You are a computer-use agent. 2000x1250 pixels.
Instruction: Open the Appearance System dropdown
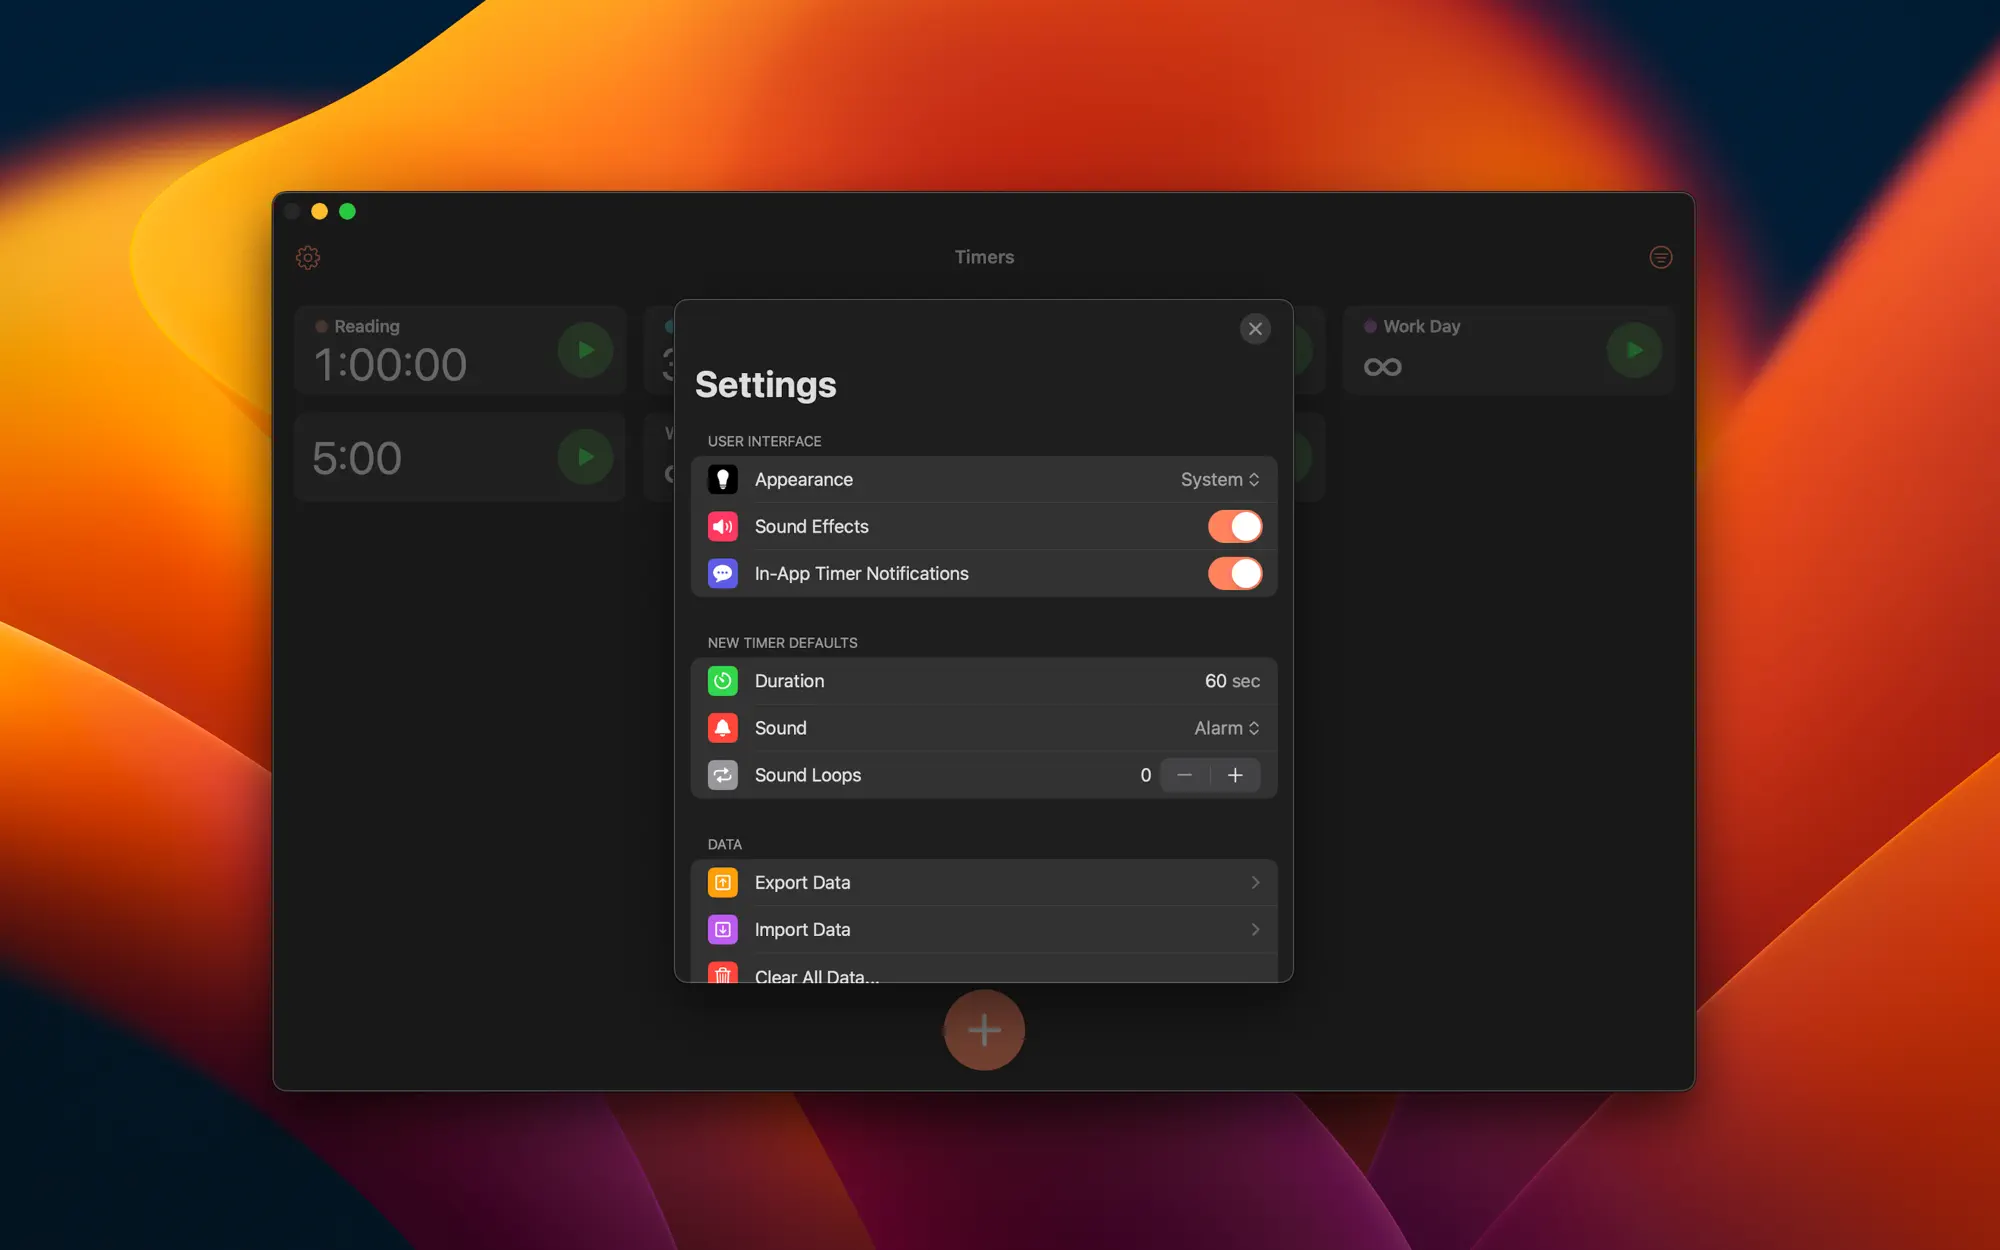1219,480
